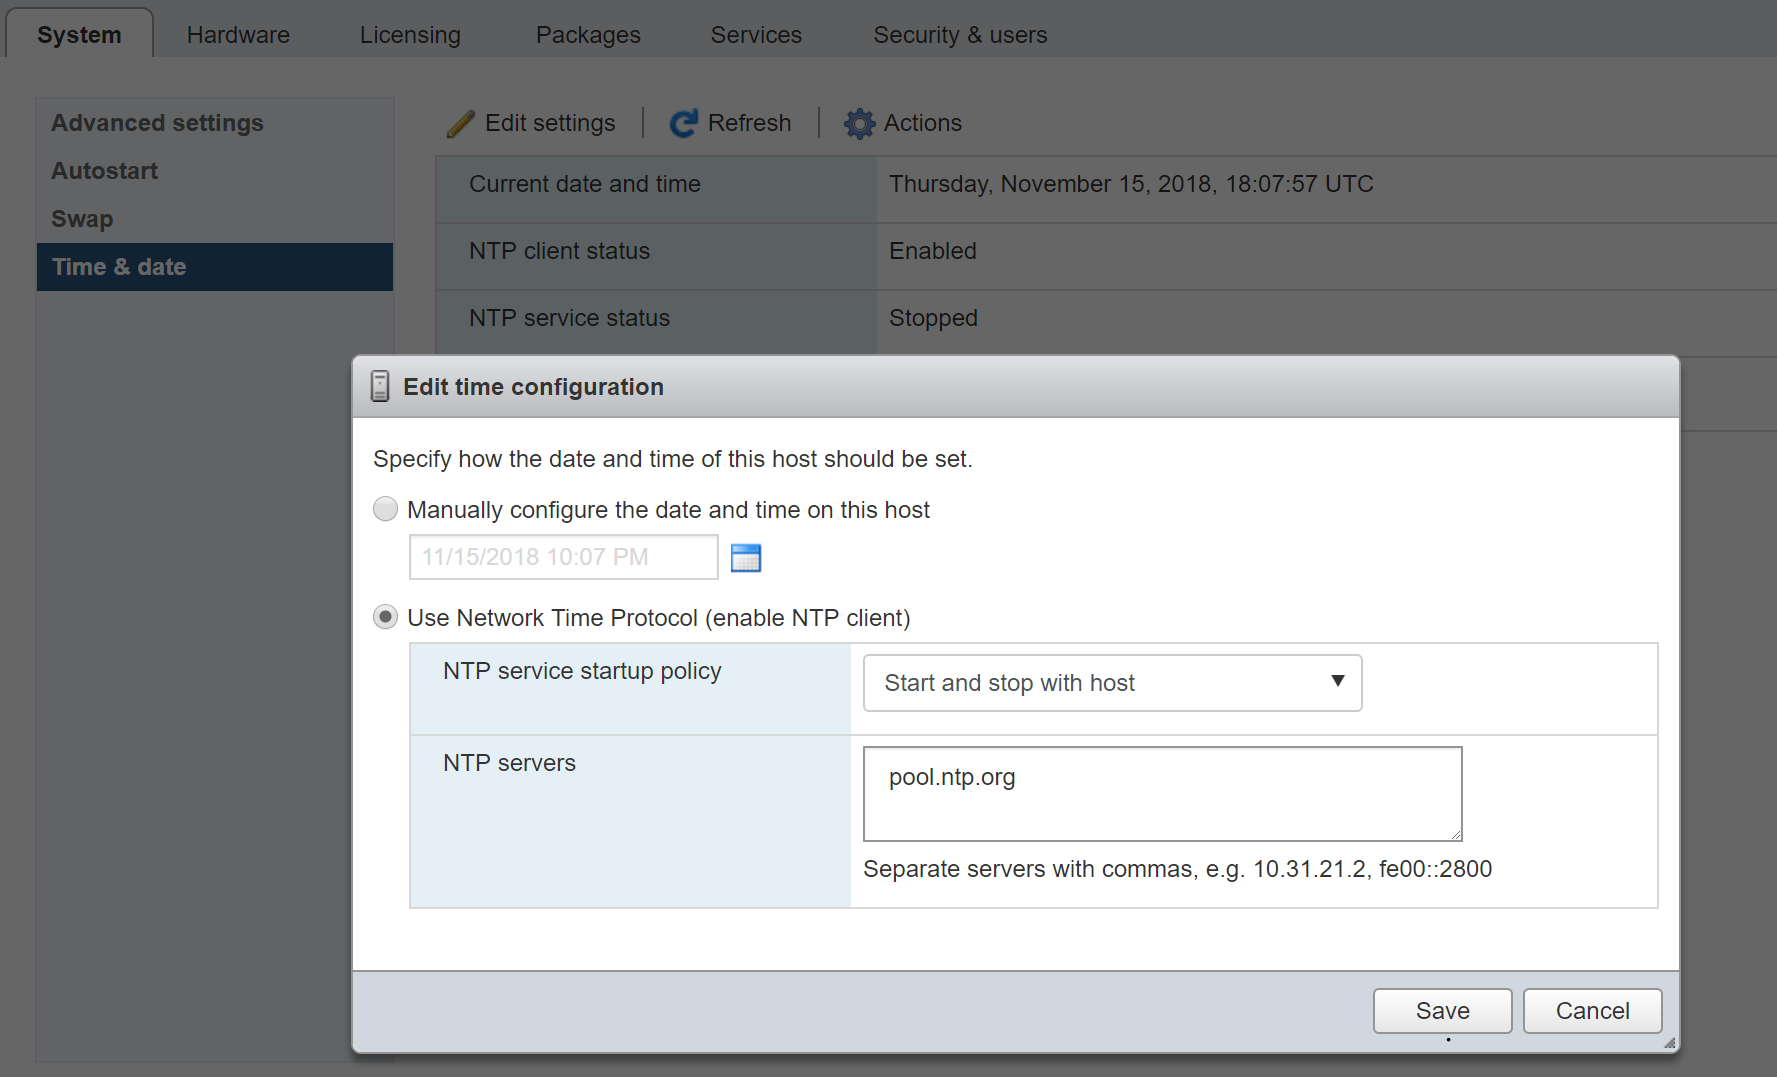Viewport: 1777px width, 1077px height.
Task: Click the Refresh arrow icon
Action: point(682,122)
